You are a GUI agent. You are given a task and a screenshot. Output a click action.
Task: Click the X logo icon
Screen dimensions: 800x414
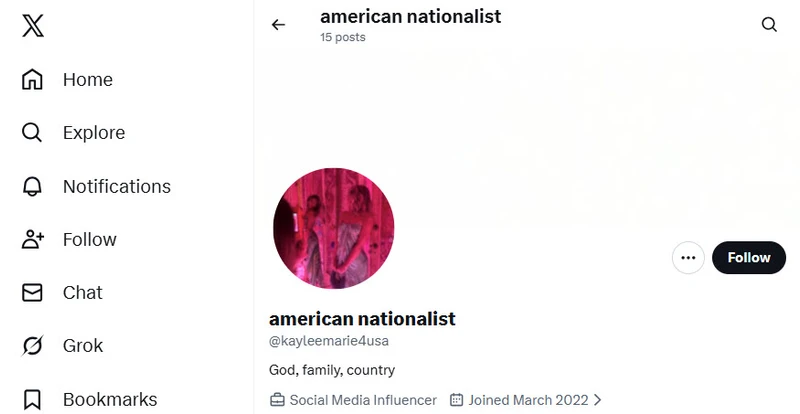click(33, 26)
